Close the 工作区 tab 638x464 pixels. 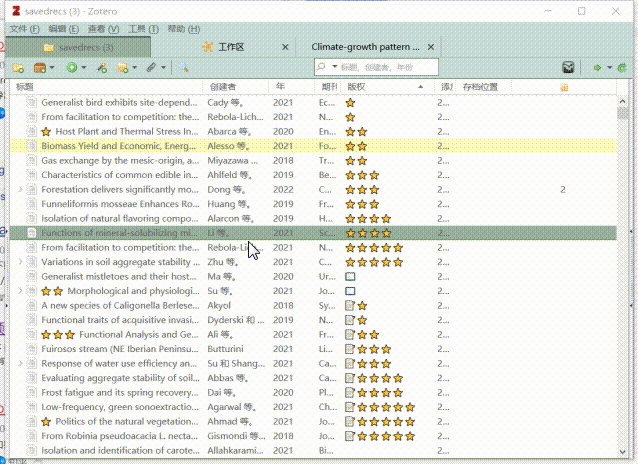point(286,47)
